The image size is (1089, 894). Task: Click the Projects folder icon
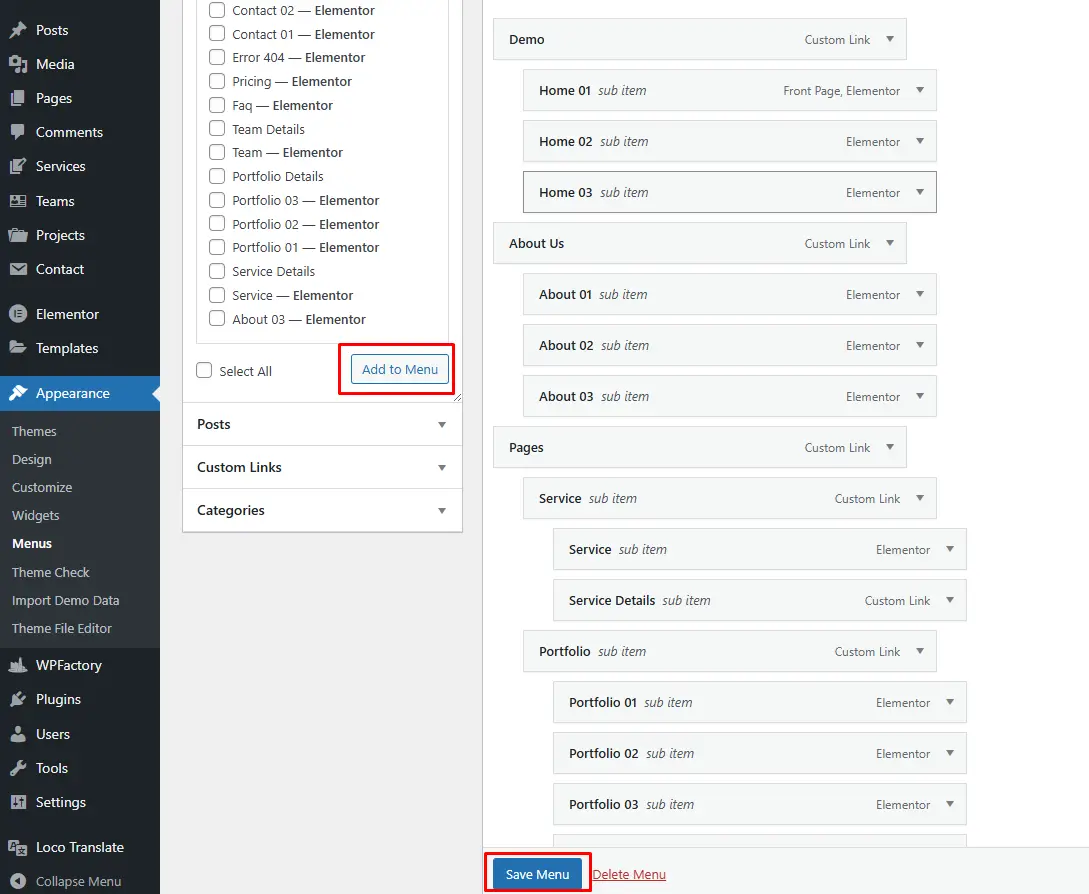pyautogui.click(x=18, y=235)
